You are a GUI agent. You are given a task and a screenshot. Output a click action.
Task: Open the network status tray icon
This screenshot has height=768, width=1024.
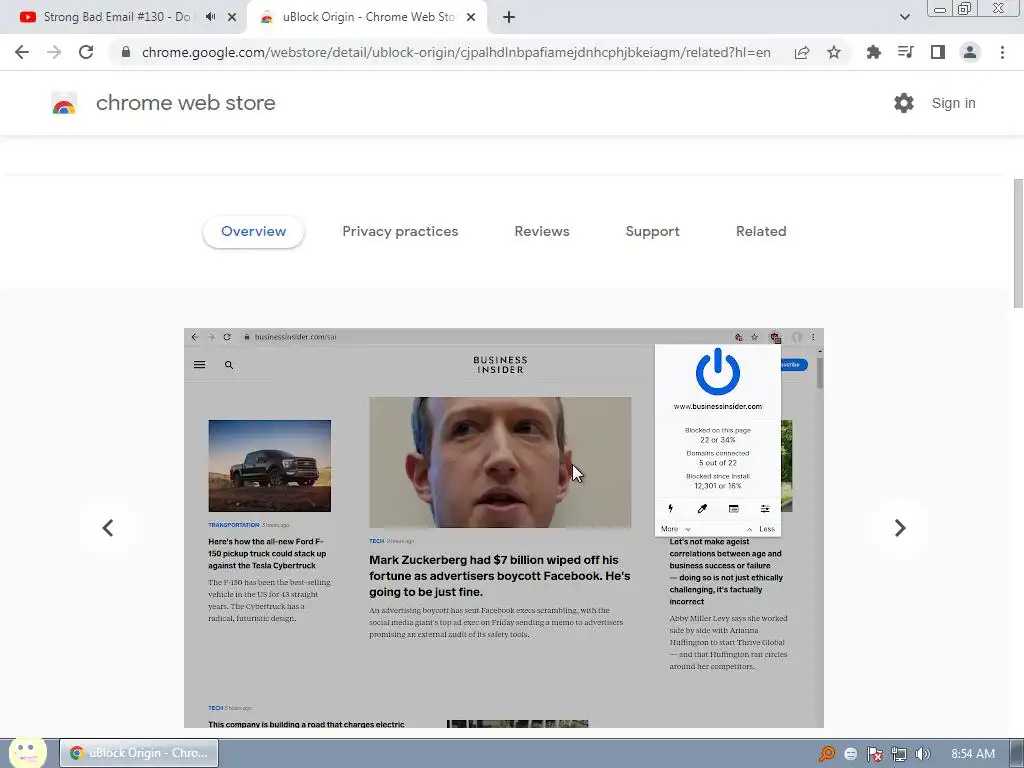click(x=899, y=754)
